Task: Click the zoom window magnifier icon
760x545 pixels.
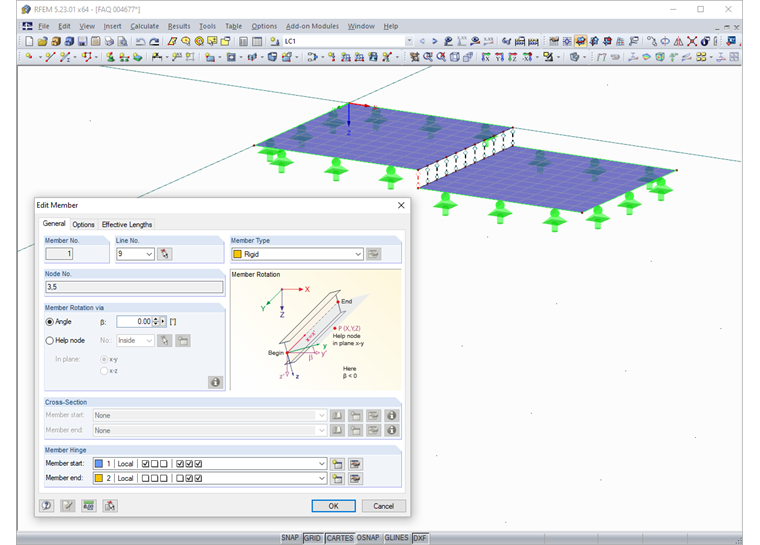Action: 428,57
